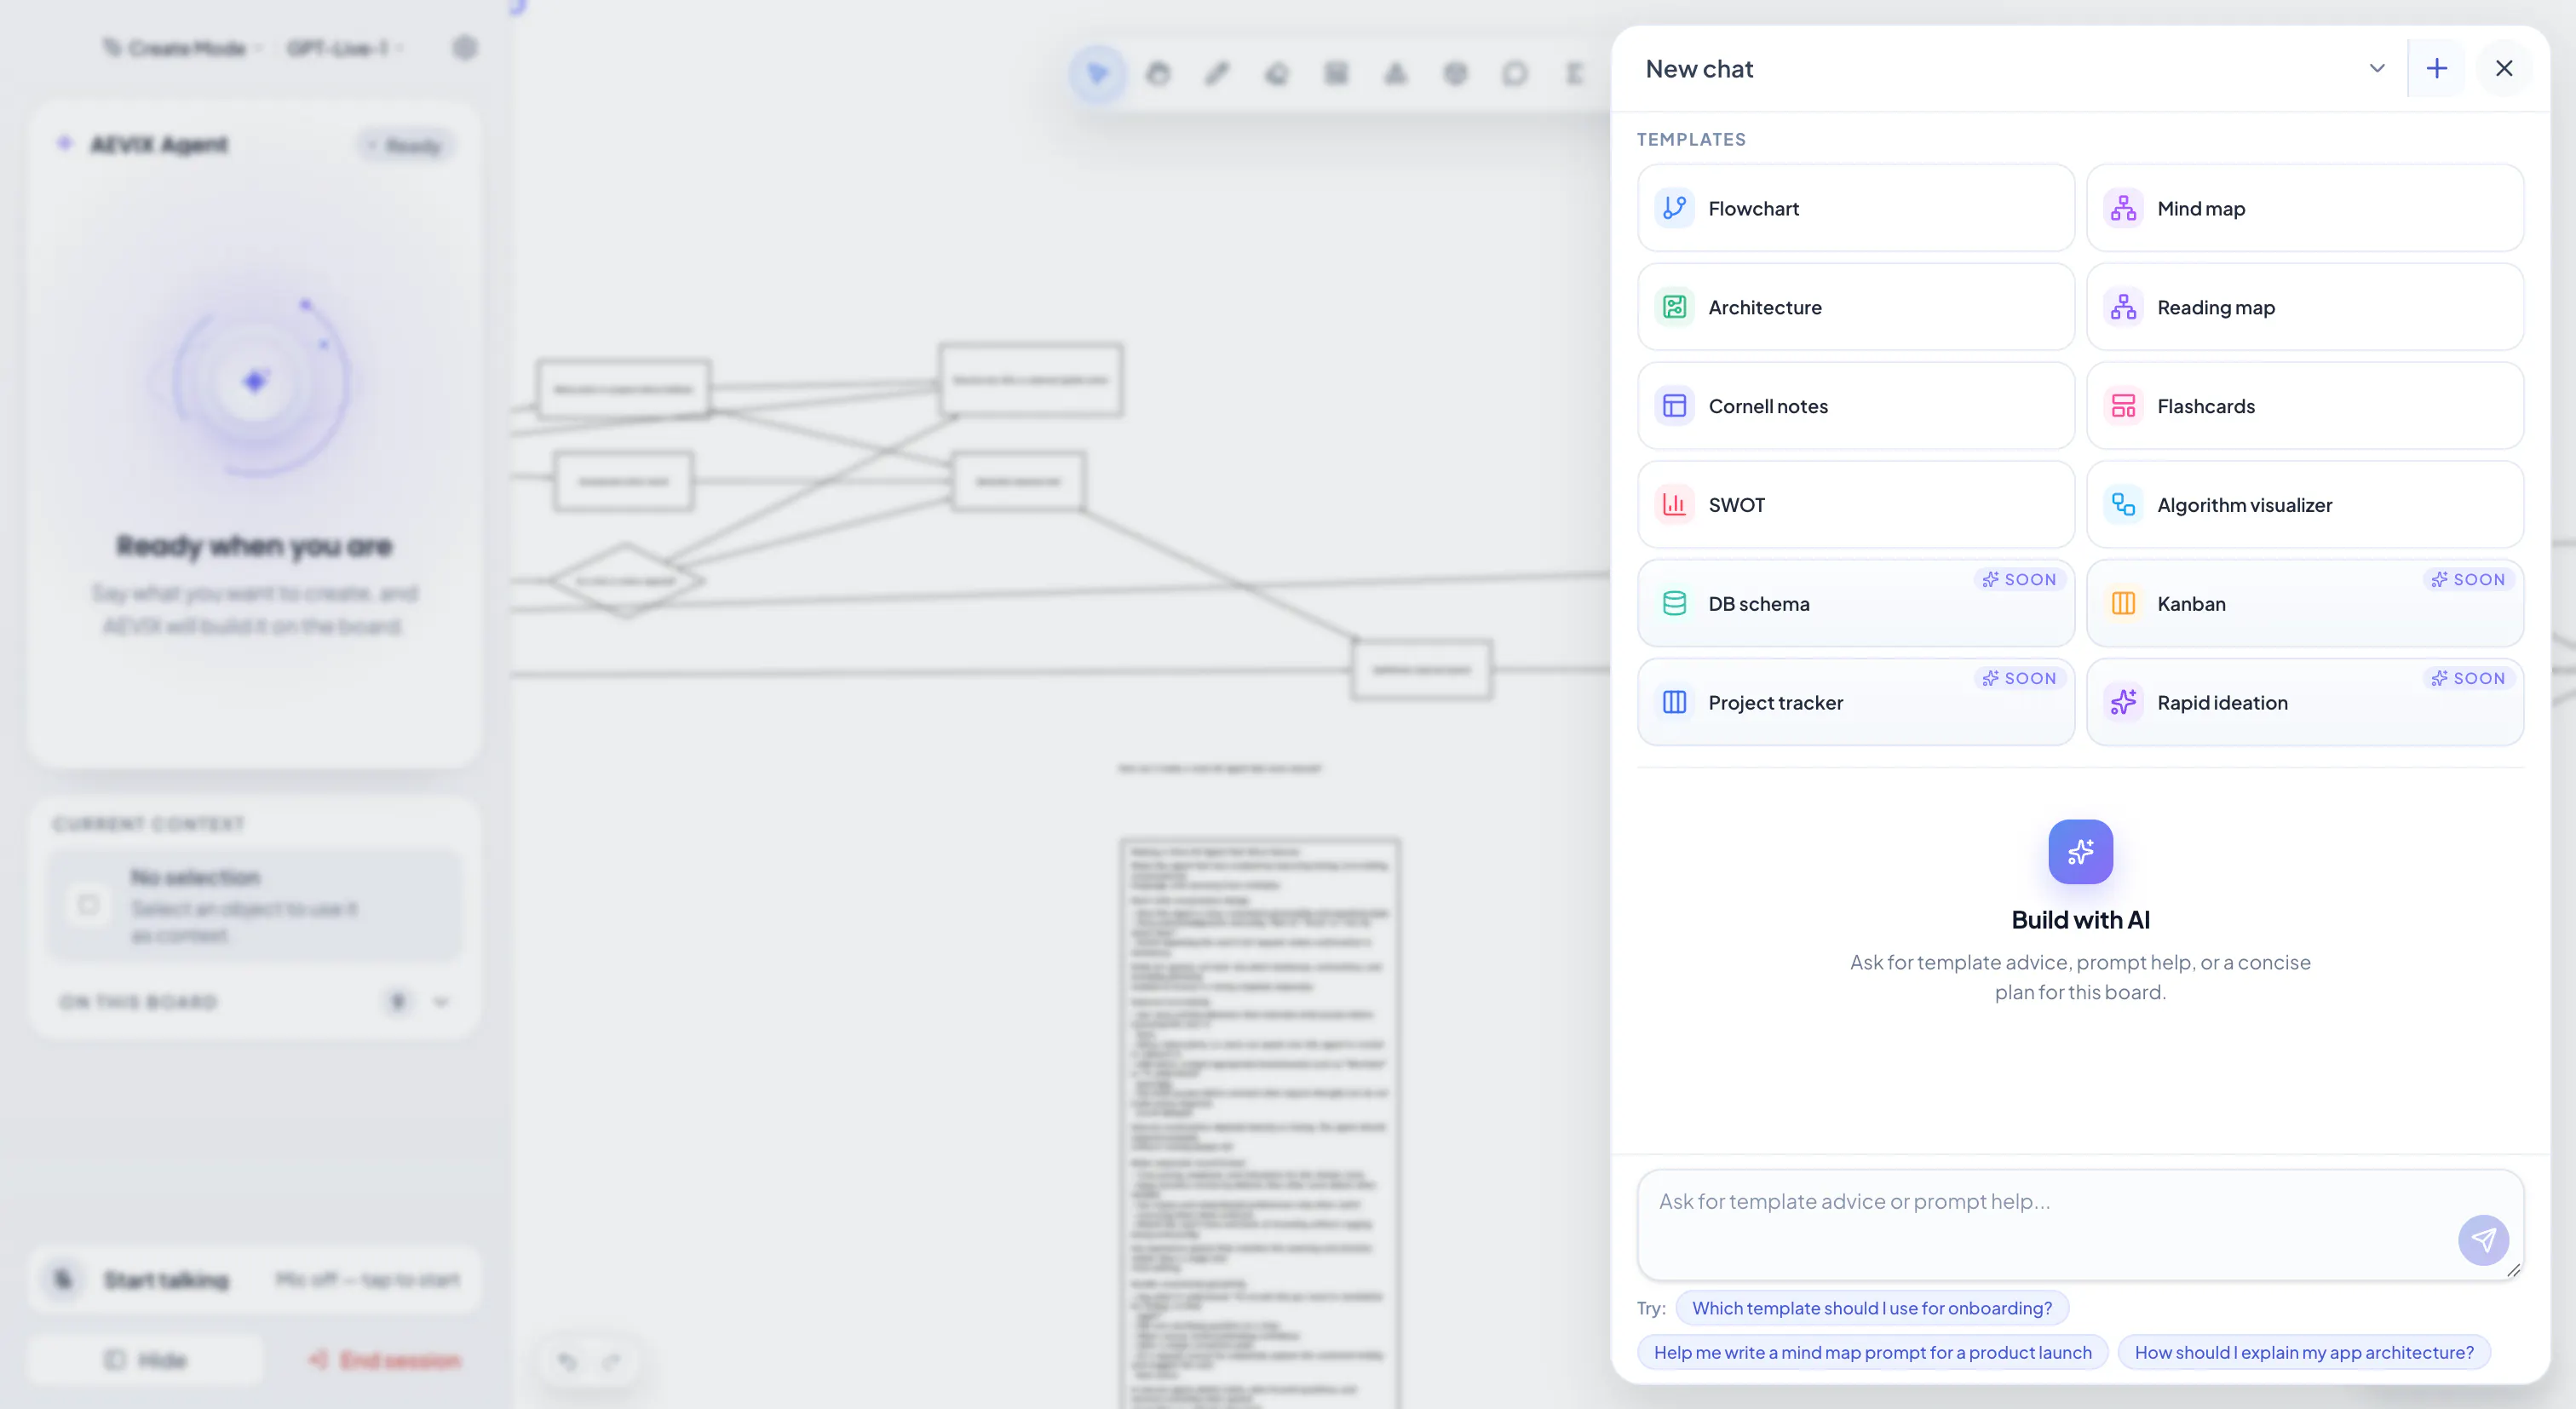The width and height of the screenshot is (2576, 1409).
Task: Click Start talking microphone button
Action: point(64,1279)
